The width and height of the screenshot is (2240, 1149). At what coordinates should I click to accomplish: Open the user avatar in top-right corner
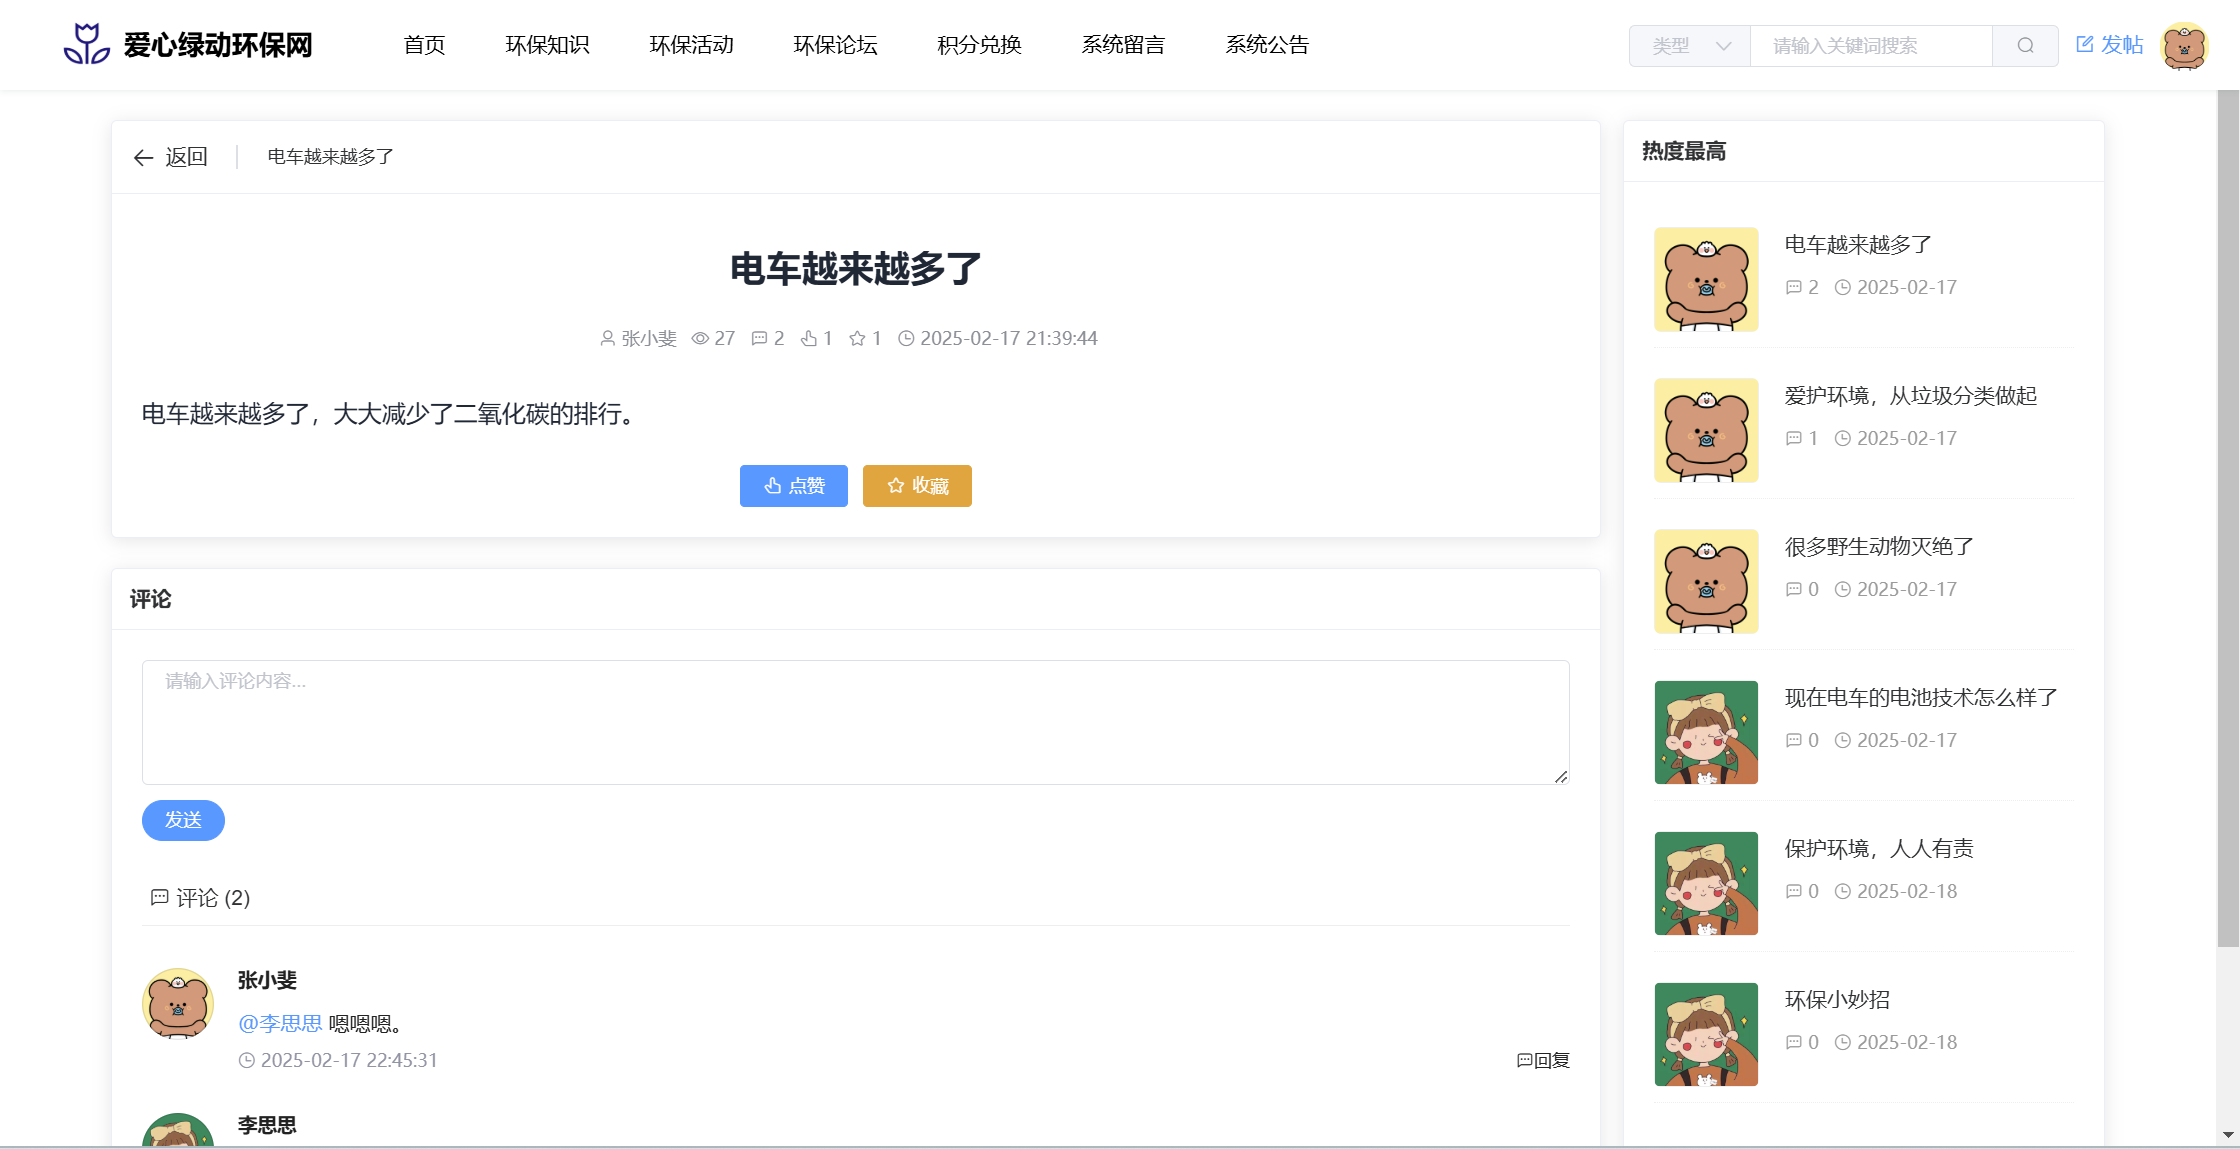pyautogui.click(x=2184, y=46)
